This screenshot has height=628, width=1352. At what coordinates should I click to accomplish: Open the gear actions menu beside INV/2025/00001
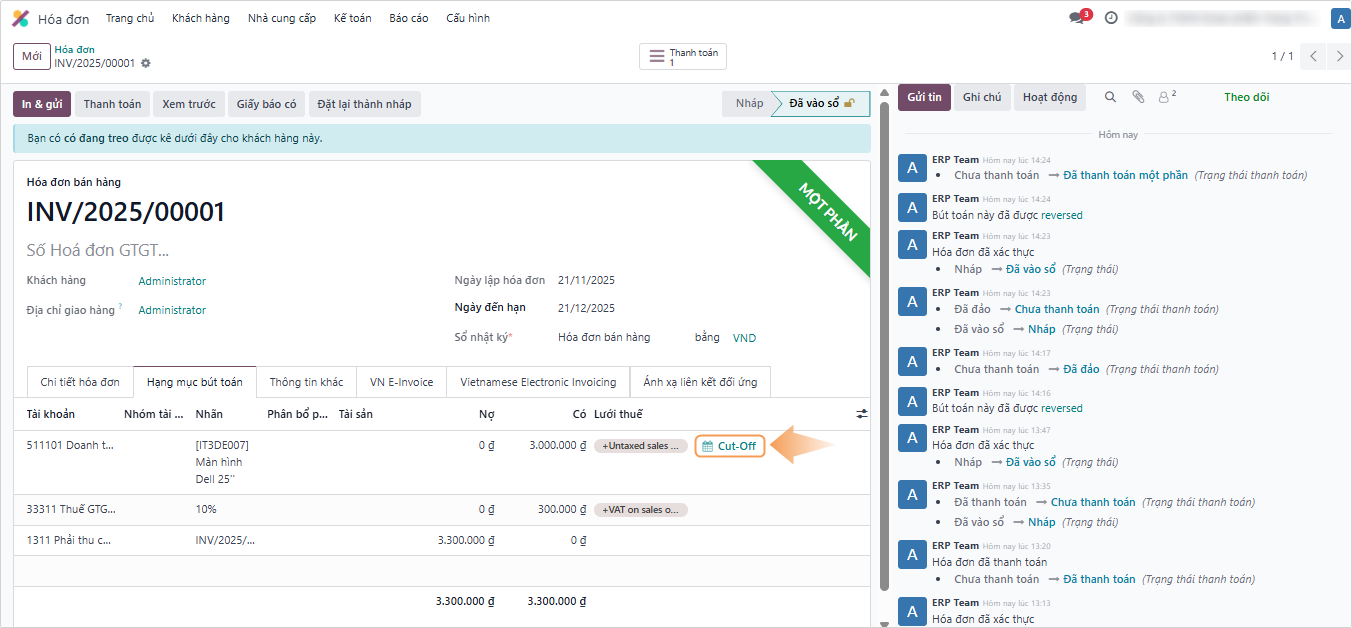pos(146,63)
